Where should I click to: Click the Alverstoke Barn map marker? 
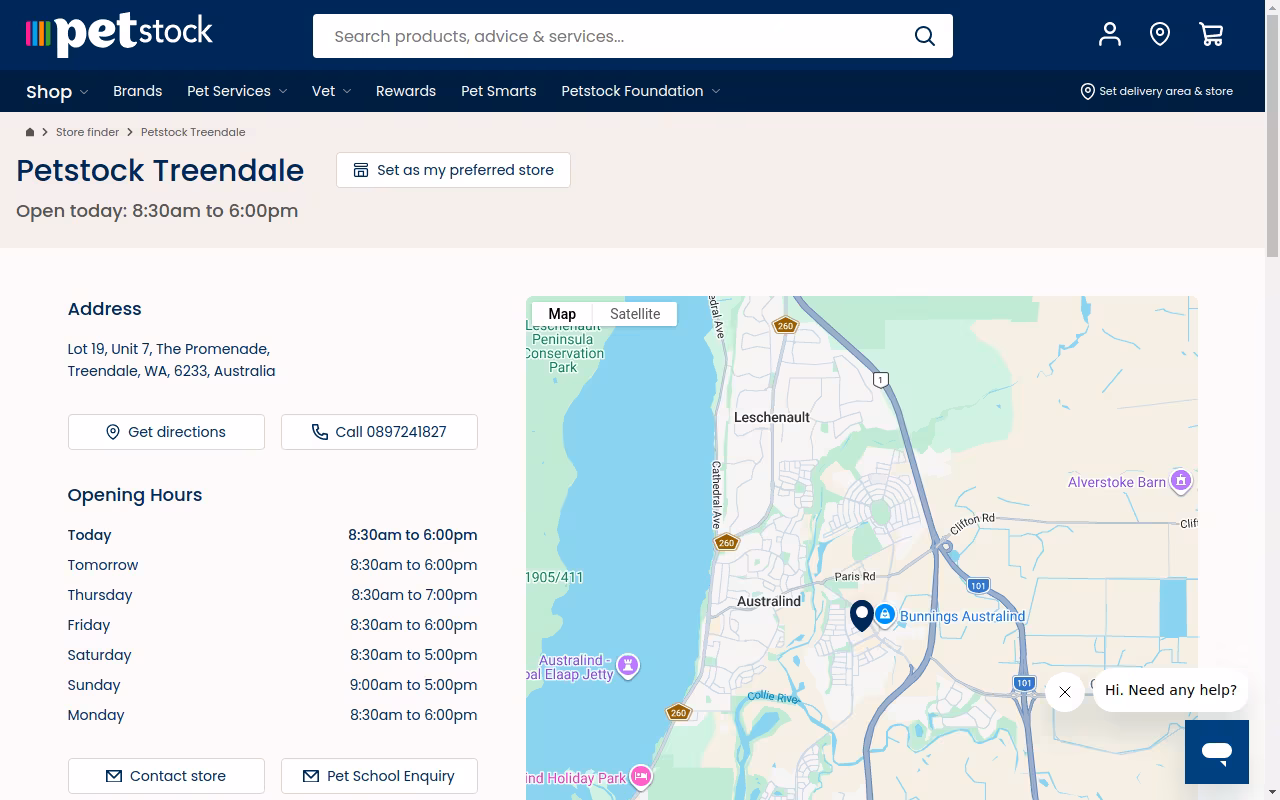pos(1181,481)
